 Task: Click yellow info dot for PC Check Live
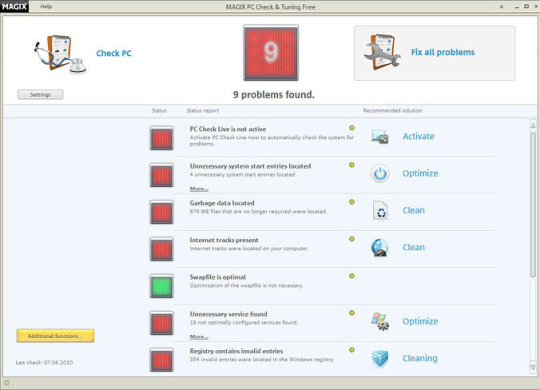[352, 128]
